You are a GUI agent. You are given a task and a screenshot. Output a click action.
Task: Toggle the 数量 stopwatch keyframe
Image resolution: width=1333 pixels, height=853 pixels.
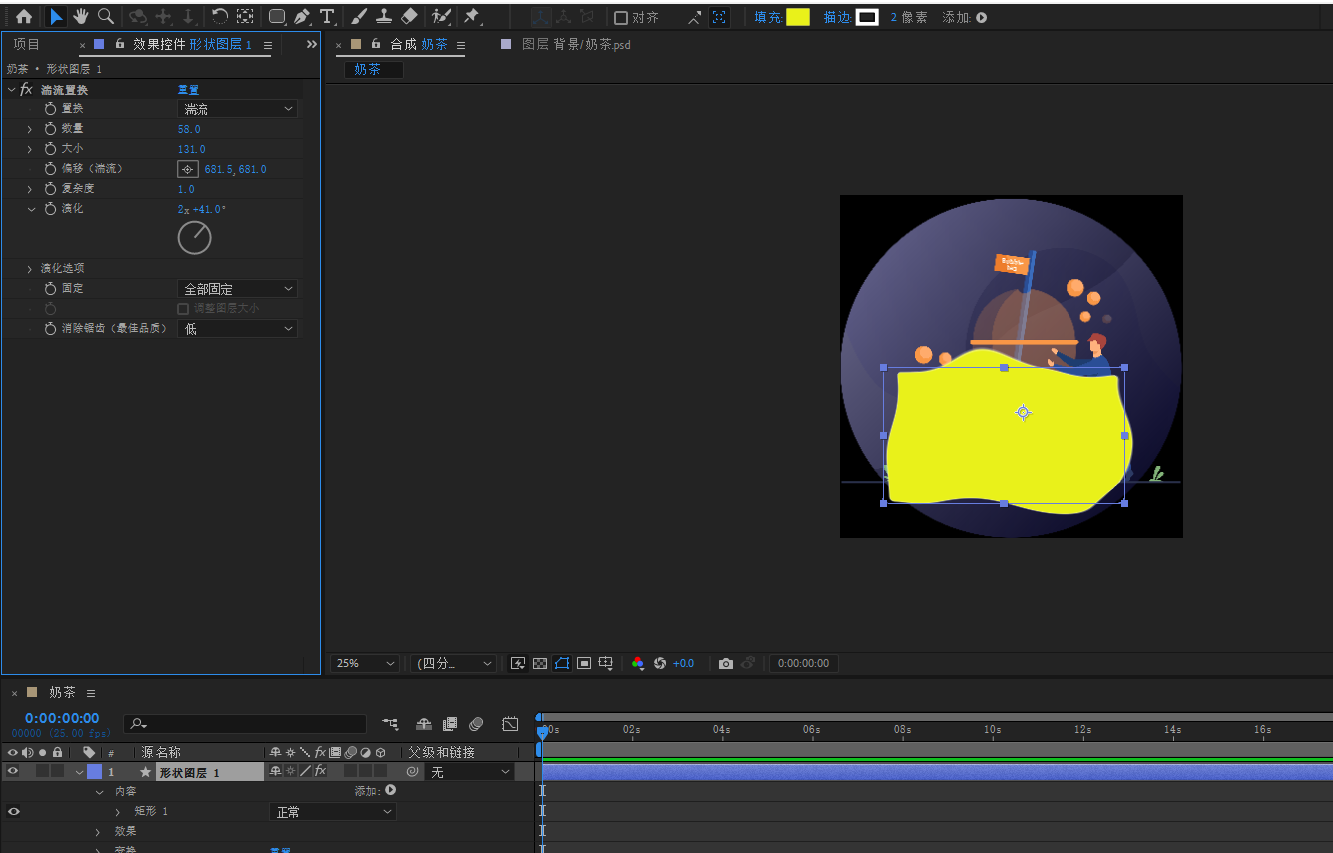pos(50,128)
